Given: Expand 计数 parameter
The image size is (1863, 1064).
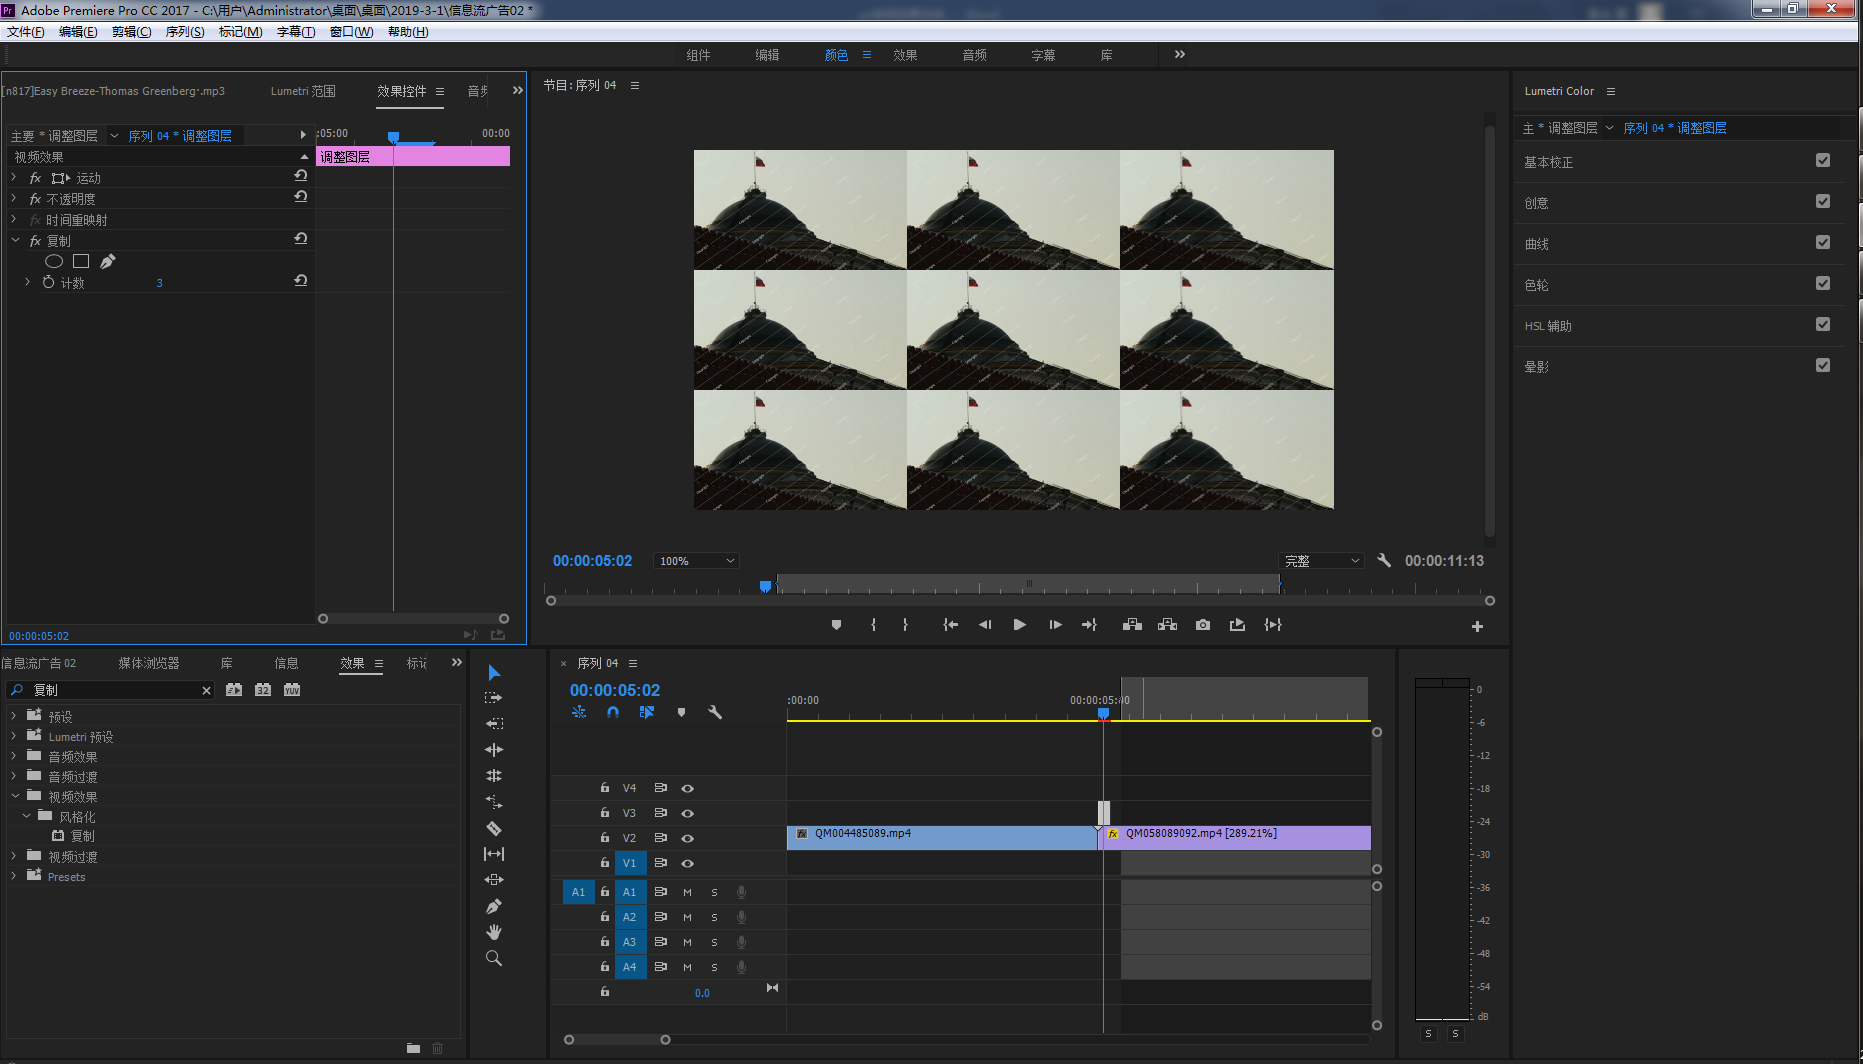Looking at the screenshot, I should (x=28, y=282).
